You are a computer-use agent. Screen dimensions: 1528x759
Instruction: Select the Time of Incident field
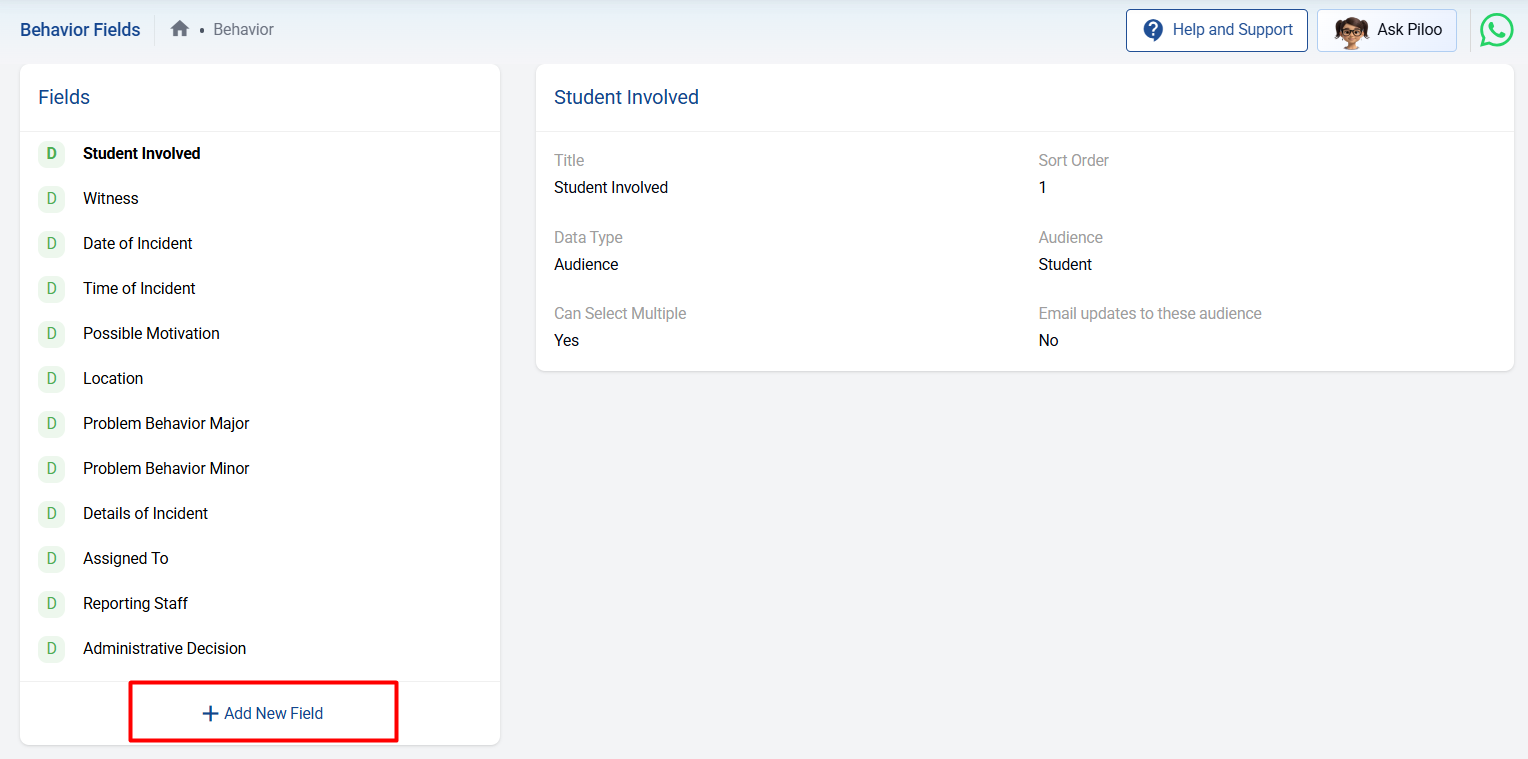point(139,289)
